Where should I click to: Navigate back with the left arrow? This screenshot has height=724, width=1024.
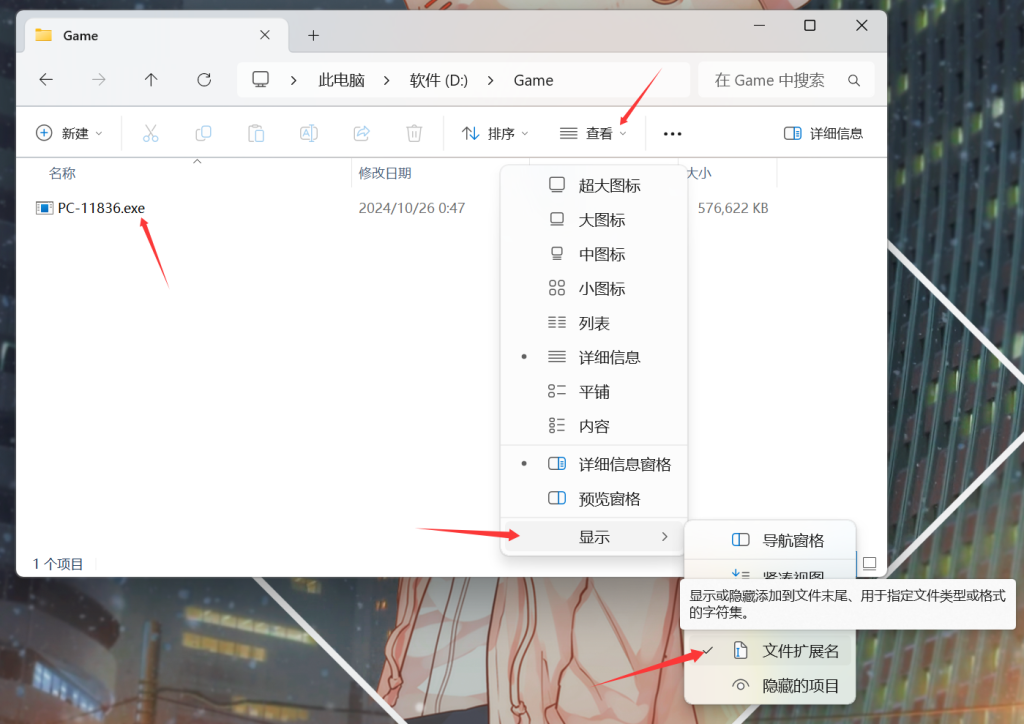[46, 80]
